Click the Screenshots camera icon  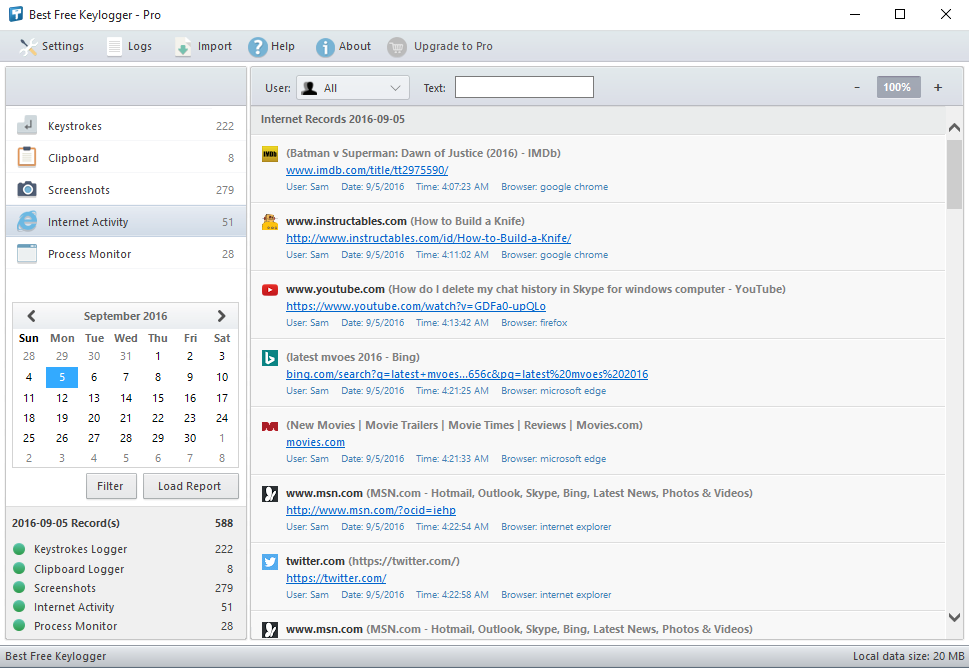click(27, 189)
